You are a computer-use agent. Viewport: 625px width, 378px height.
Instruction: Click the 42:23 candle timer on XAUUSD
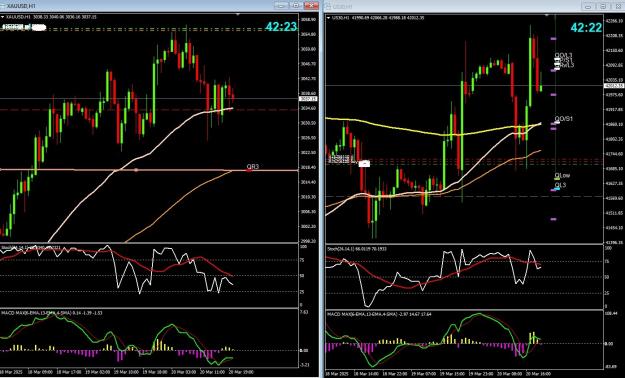tap(281, 27)
